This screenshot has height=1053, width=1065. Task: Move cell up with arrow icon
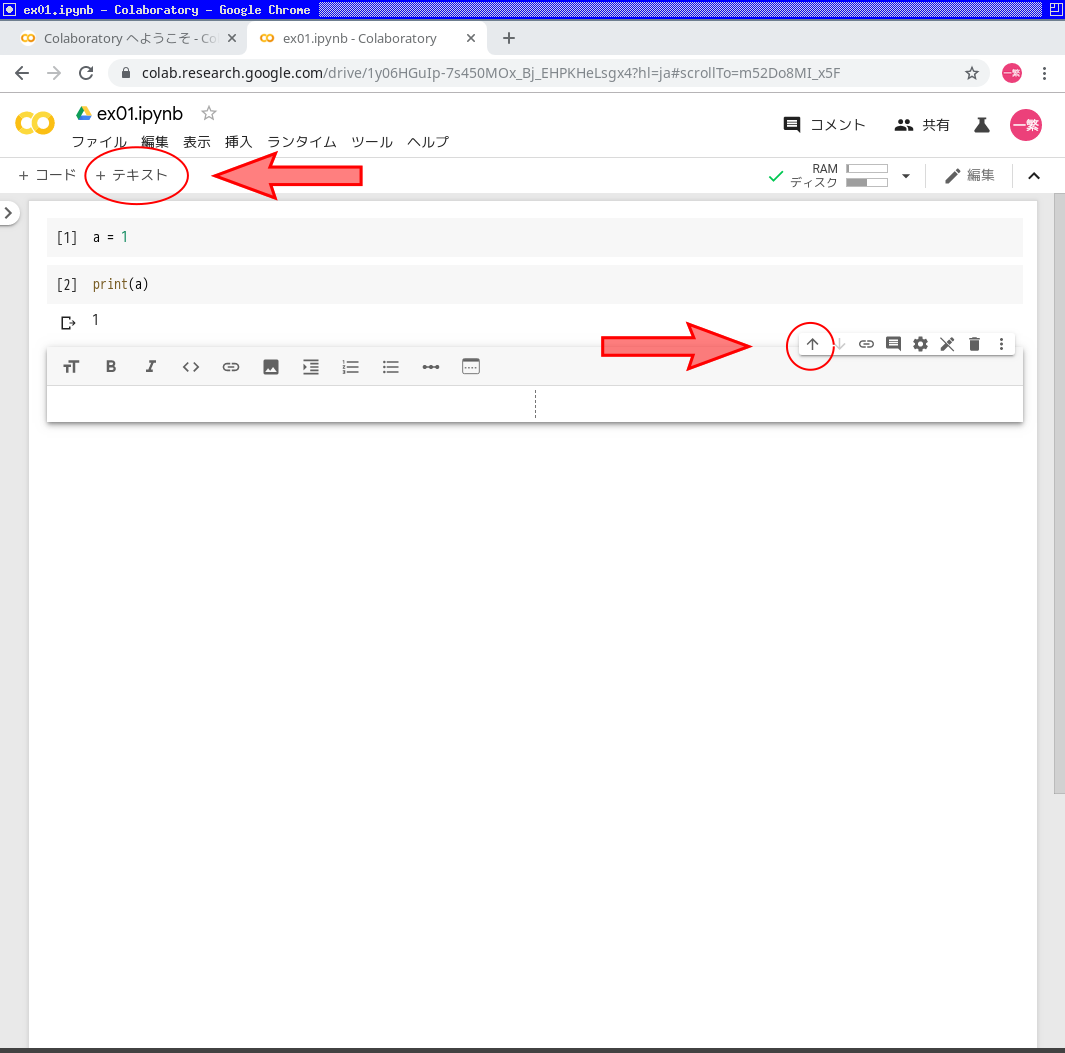(812, 344)
